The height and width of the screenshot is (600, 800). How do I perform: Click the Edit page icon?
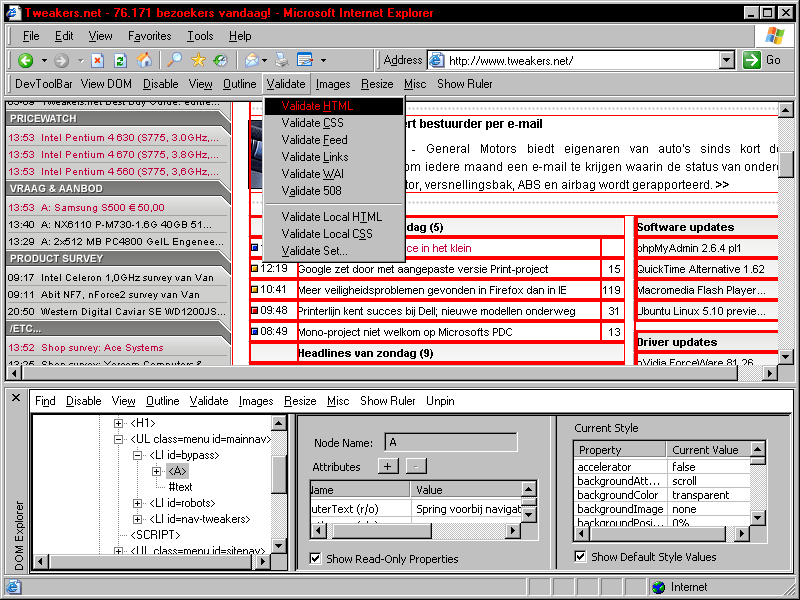click(x=305, y=60)
